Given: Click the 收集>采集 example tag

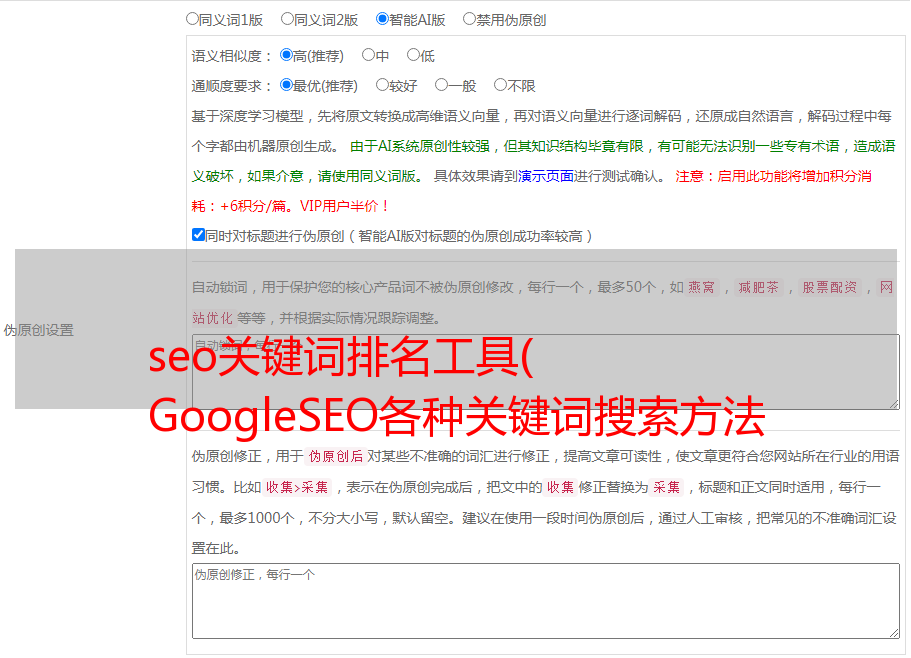Looking at the screenshot, I should 297,487.
